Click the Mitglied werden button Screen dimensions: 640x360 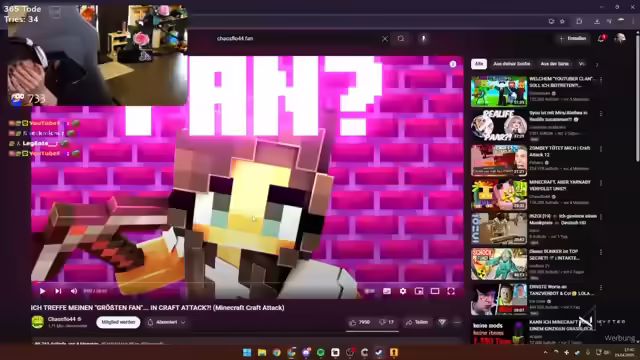click(118, 322)
